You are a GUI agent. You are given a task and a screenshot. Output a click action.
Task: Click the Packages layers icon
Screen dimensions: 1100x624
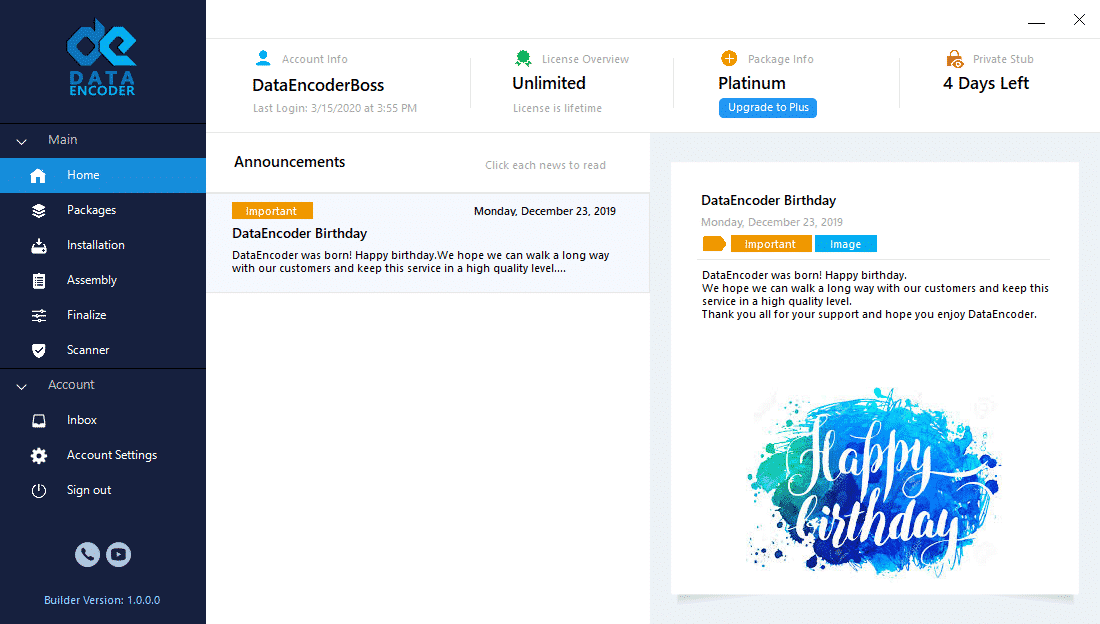[x=39, y=211]
